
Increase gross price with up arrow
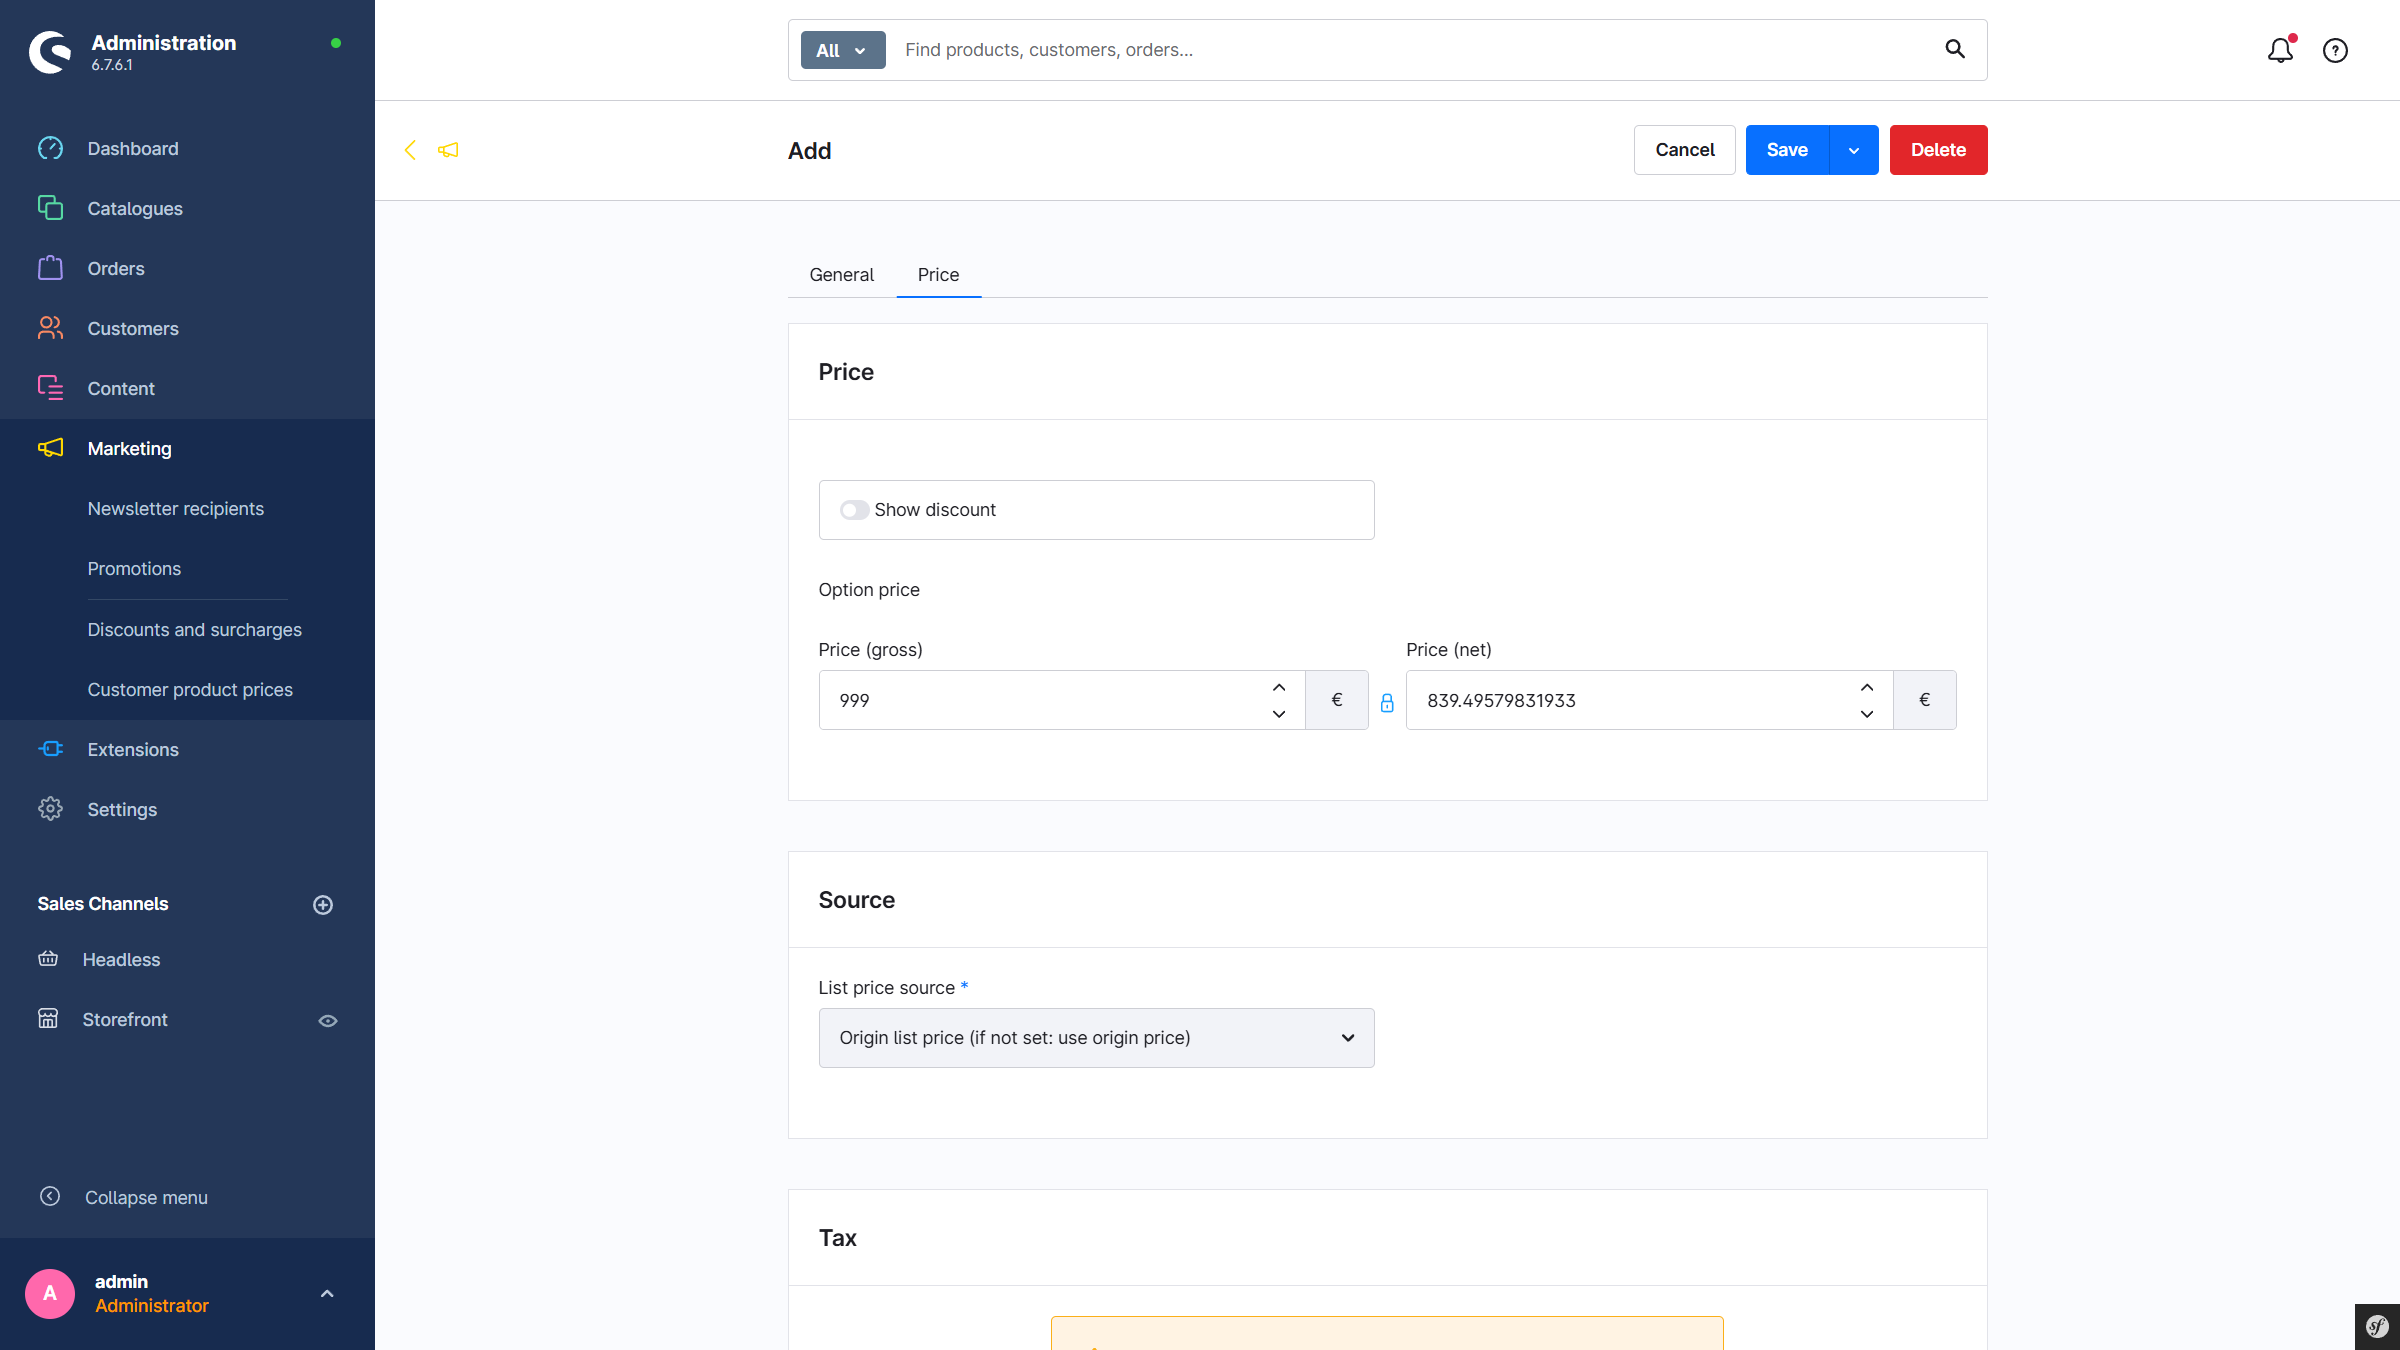point(1279,688)
